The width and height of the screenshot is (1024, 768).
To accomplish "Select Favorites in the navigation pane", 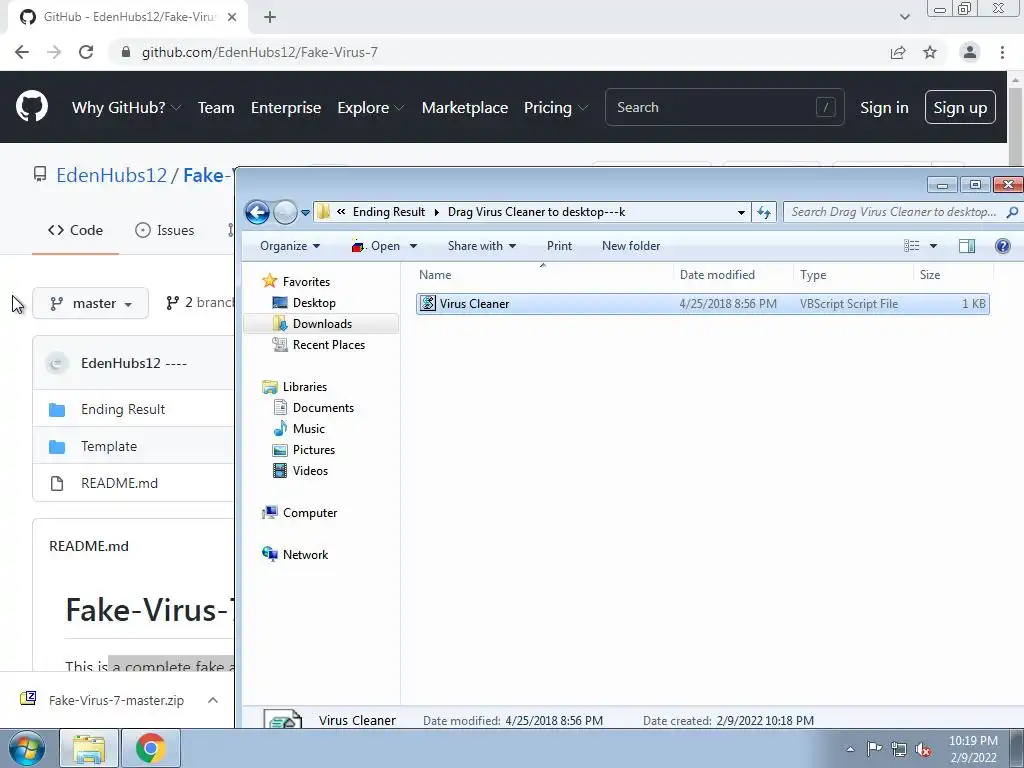I will click(306, 281).
